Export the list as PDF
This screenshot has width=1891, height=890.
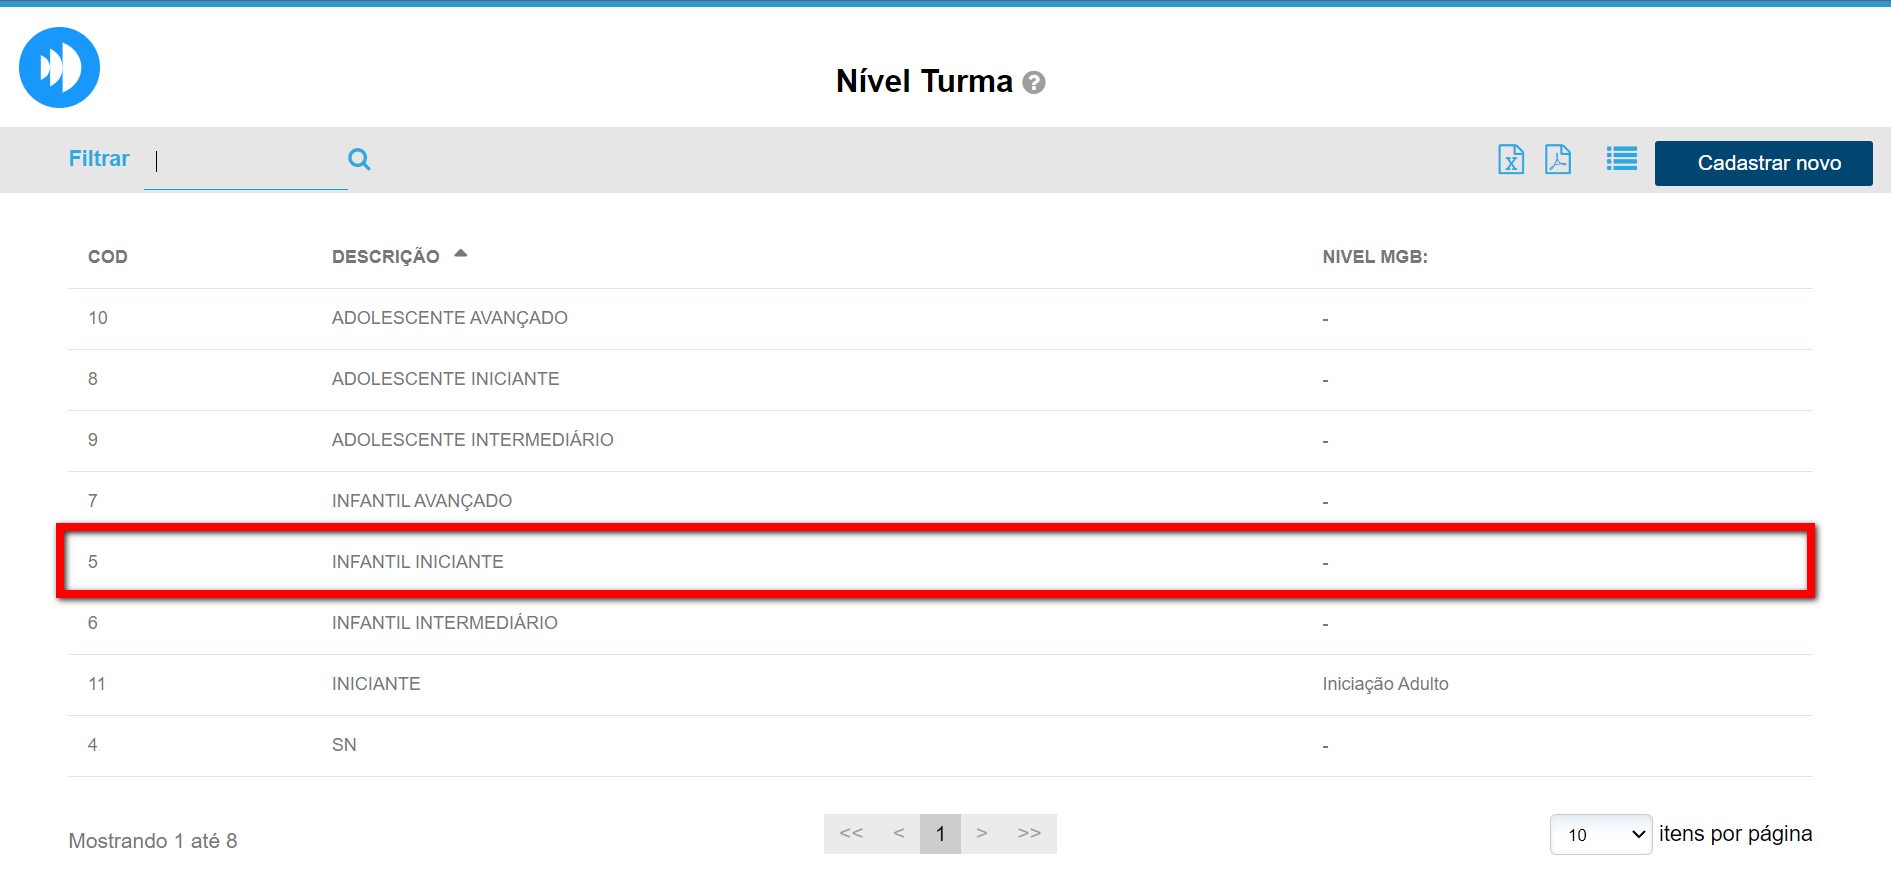[x=1557, y=160]
